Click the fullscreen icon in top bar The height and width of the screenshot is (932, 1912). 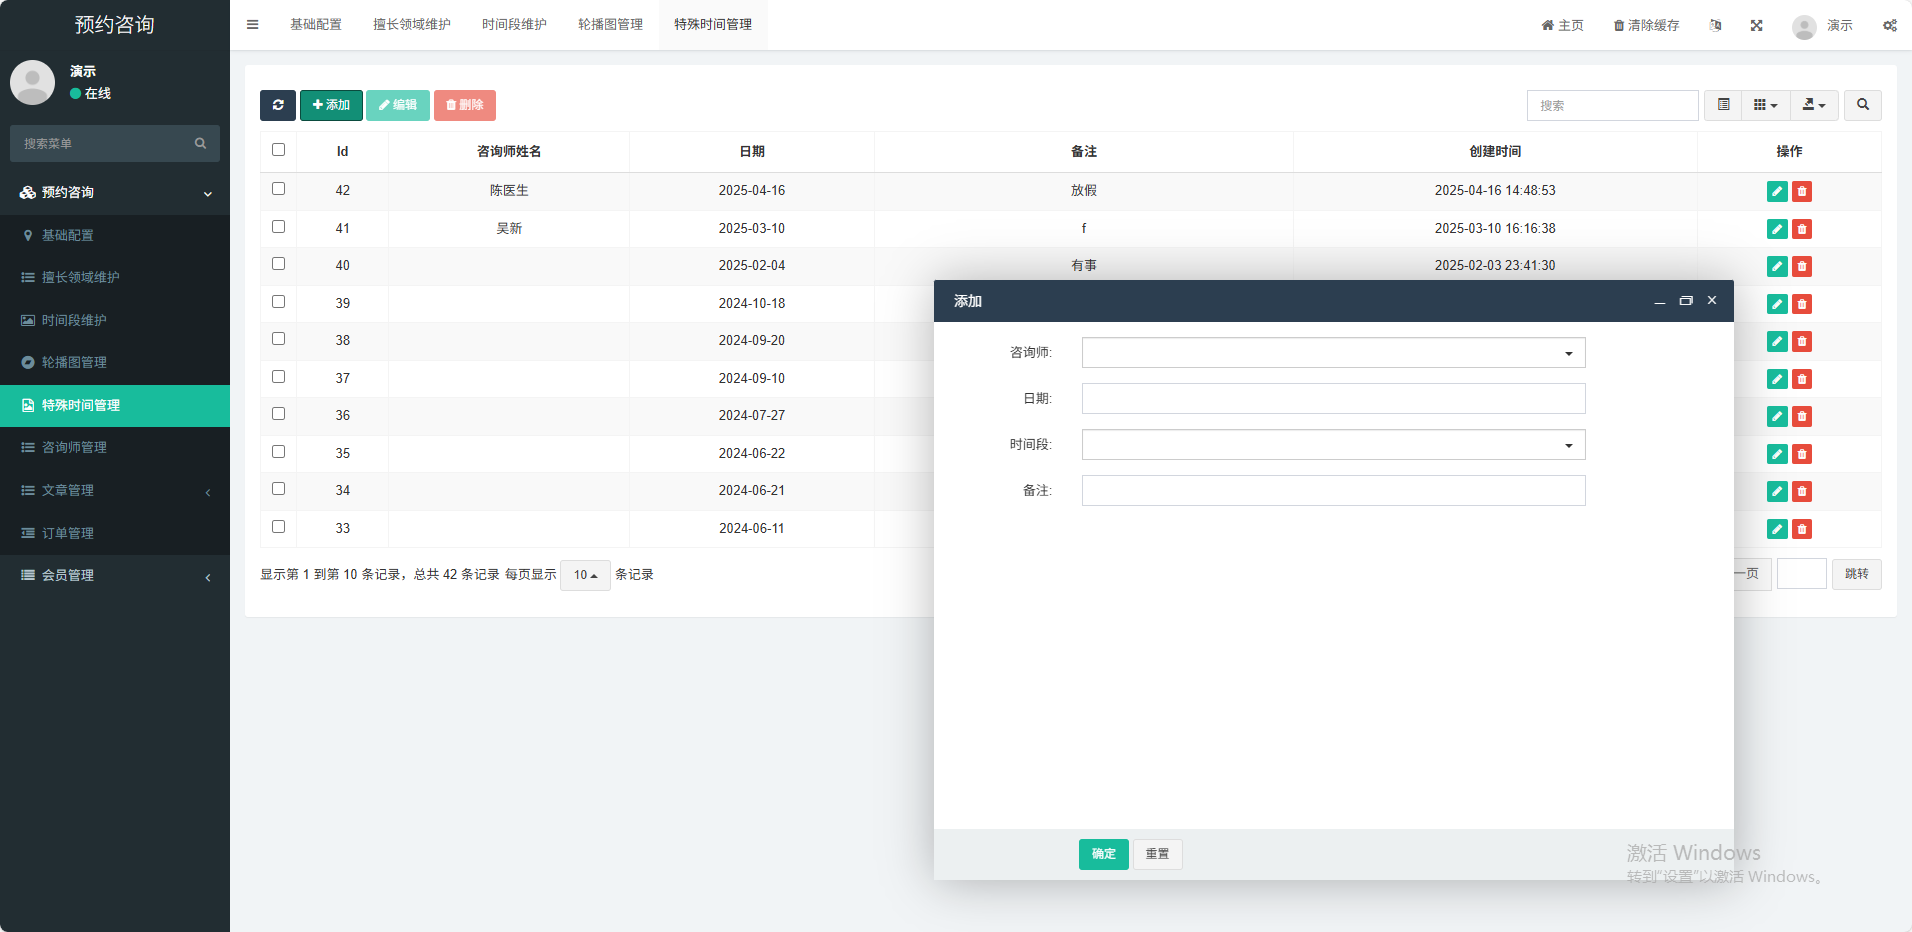pyautogui.click(x=1756, y=25)
